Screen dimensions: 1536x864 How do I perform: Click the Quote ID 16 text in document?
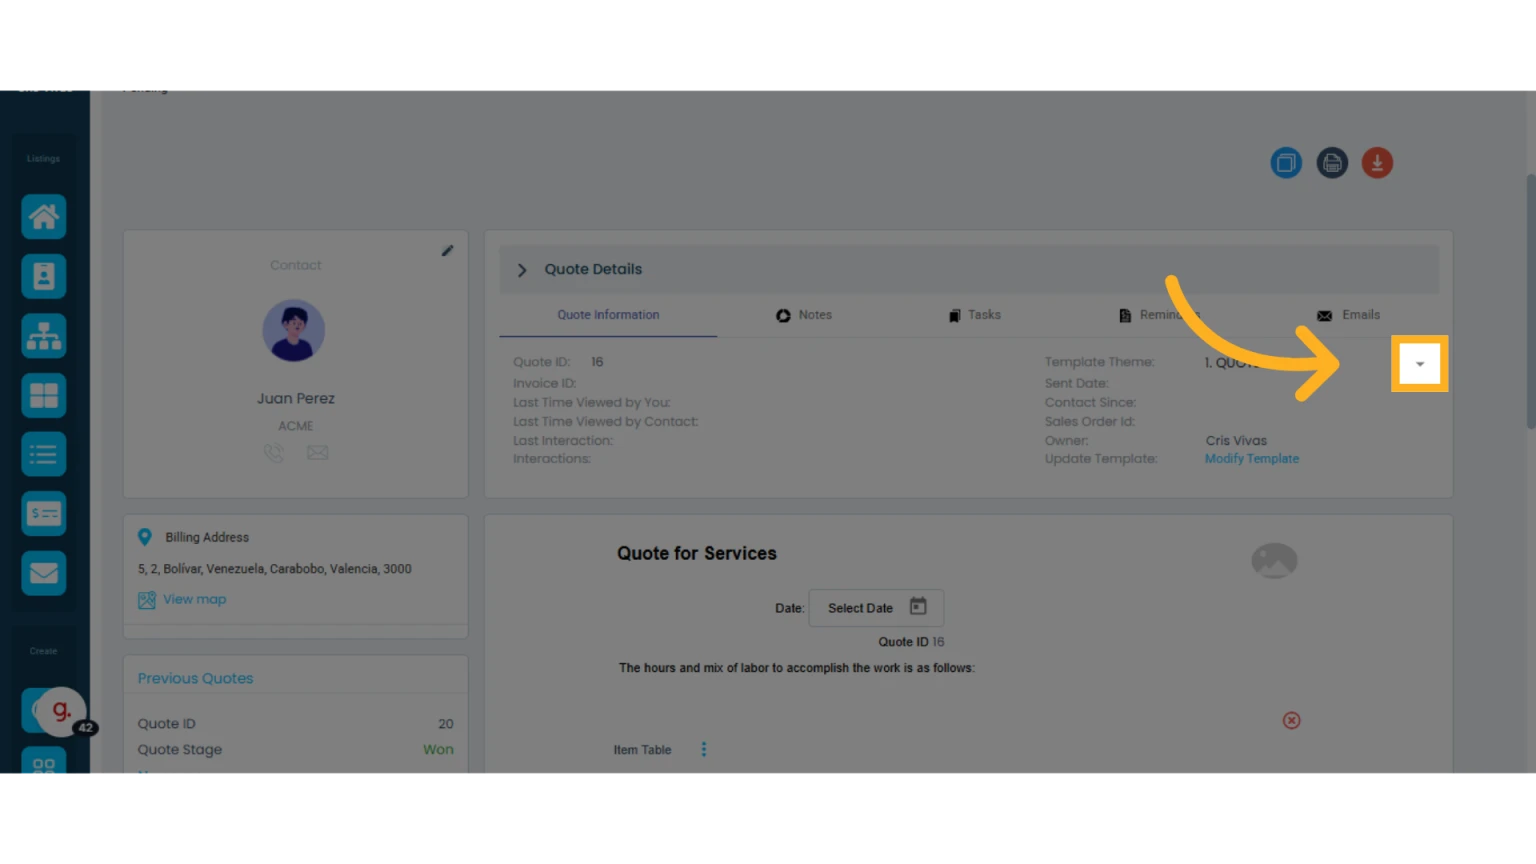tap(911, 642)
